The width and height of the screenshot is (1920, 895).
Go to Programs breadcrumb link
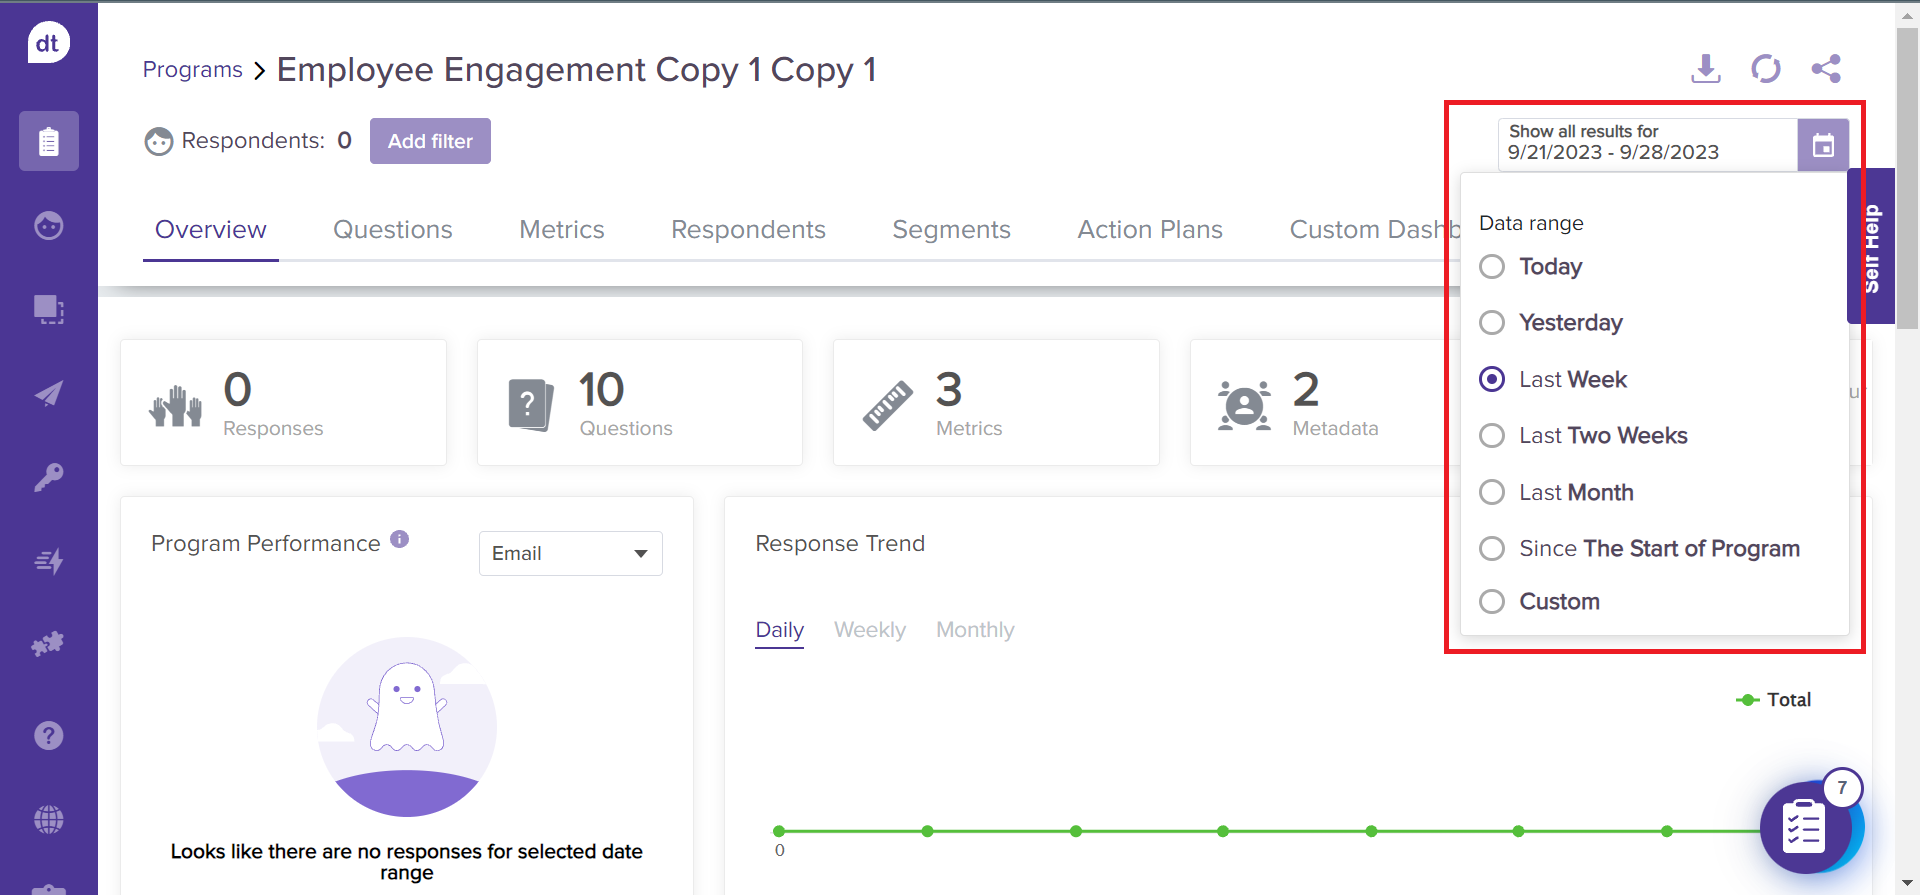point(193,70)
